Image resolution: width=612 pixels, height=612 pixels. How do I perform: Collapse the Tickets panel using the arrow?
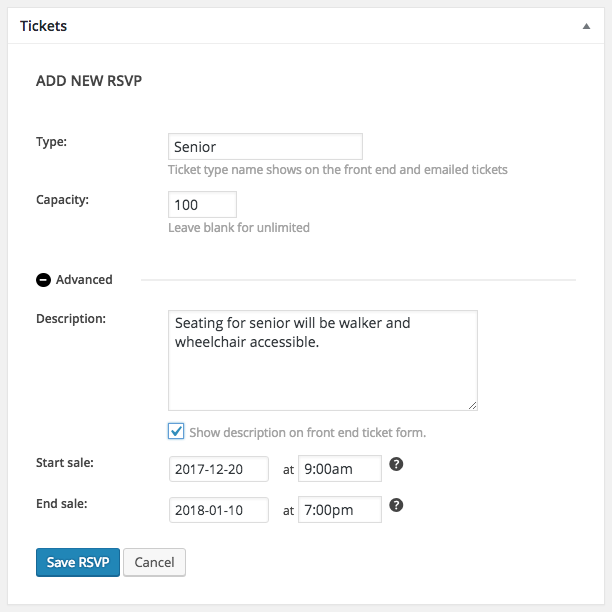586,27
